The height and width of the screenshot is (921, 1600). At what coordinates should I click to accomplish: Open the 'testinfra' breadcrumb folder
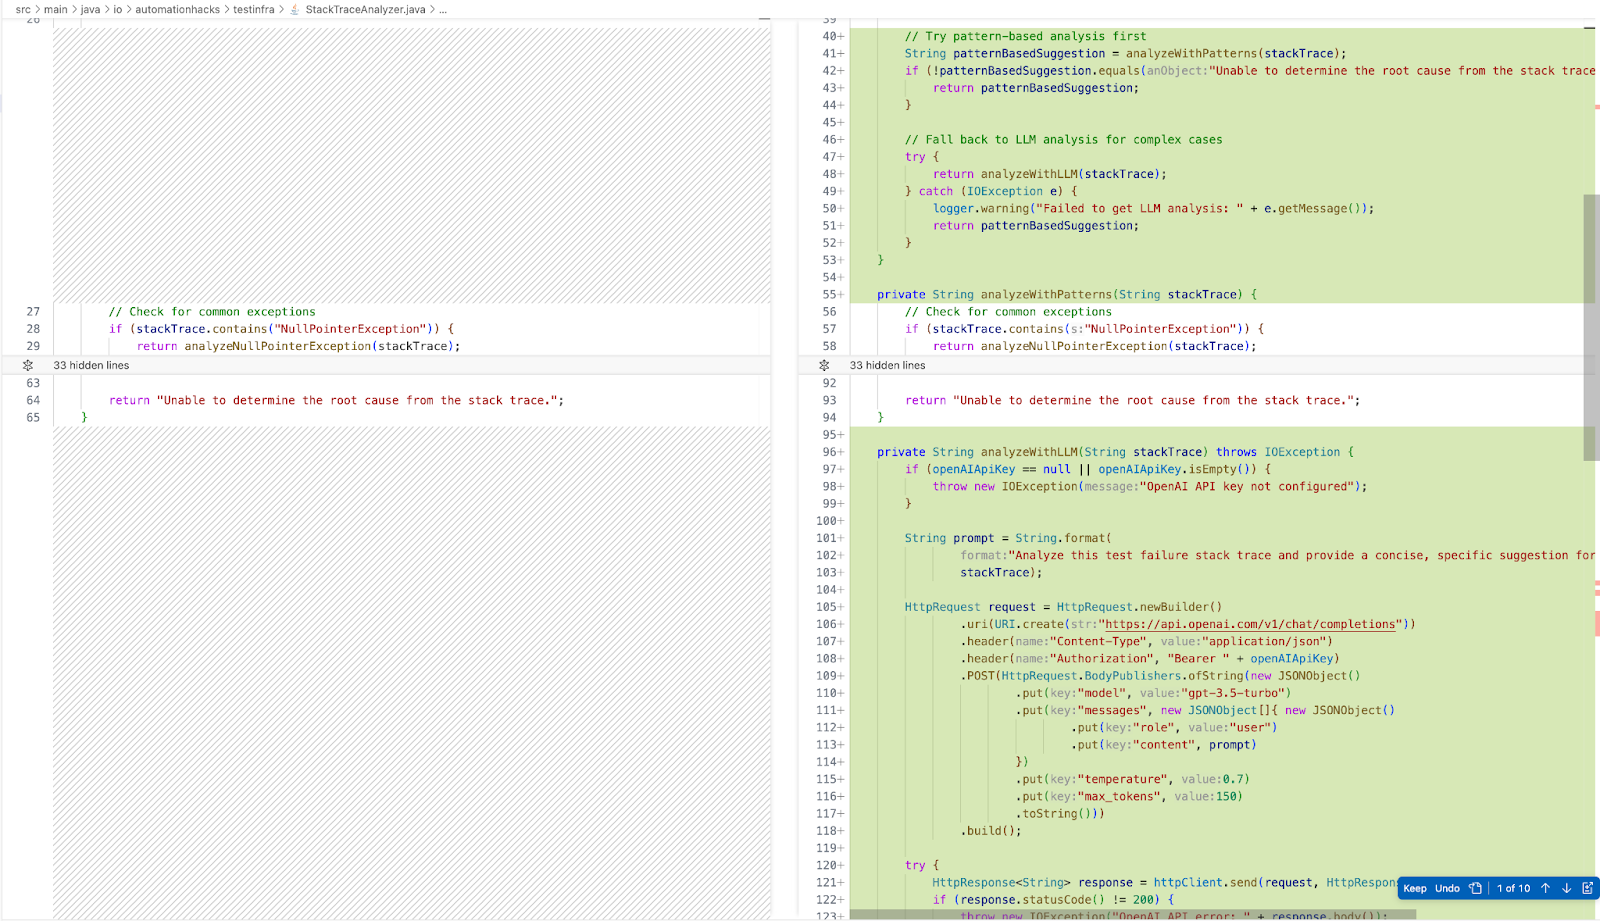[x=253, y=10]
